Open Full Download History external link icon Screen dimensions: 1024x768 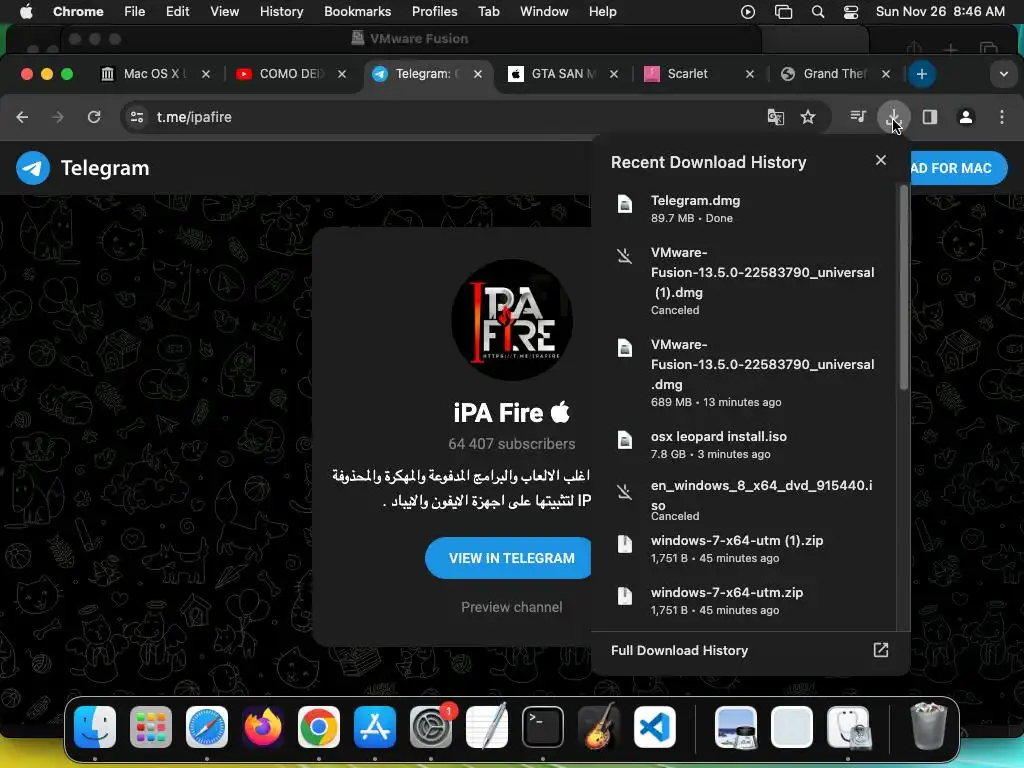click(x=880, y=650)
